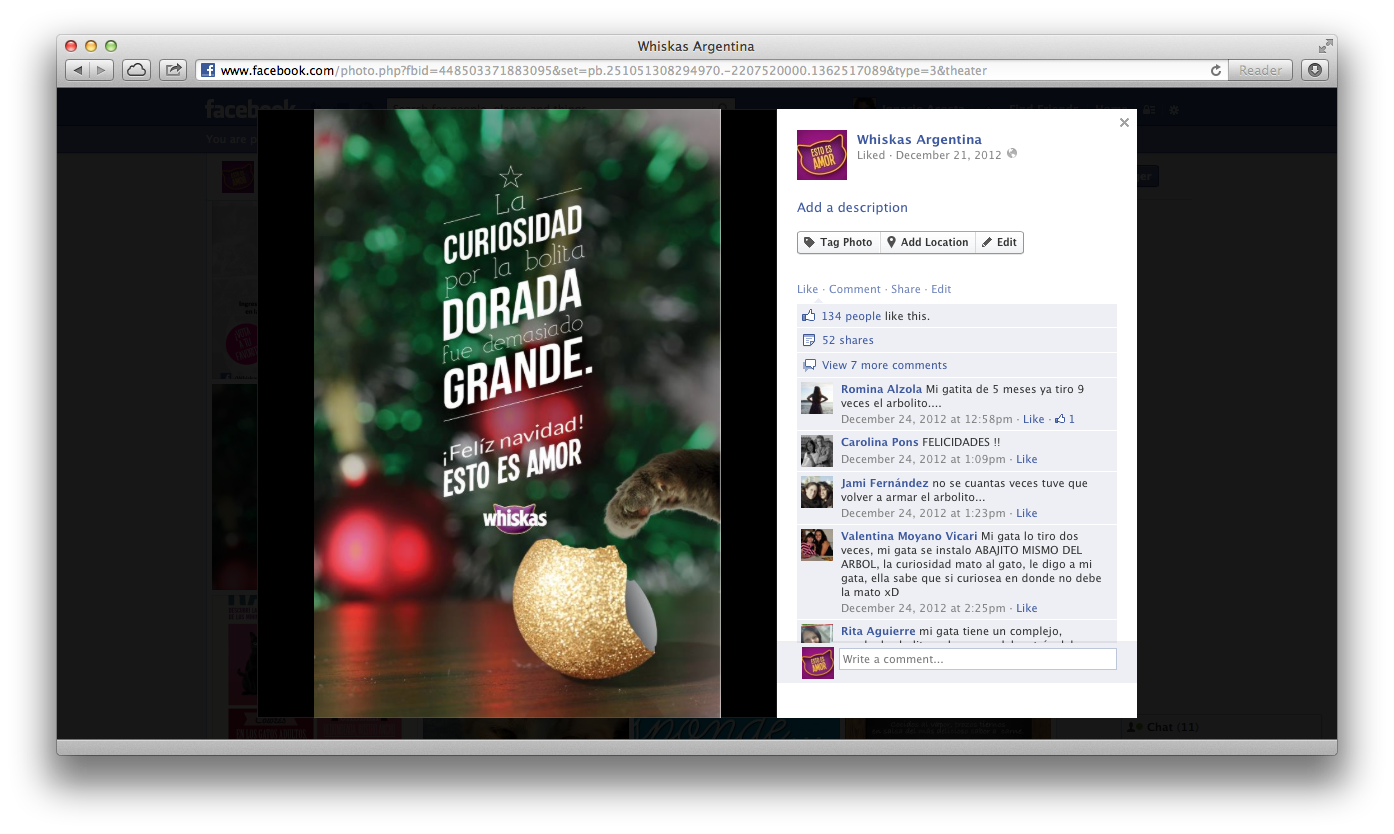Go back with Safari's back arrow

(78, 70)
